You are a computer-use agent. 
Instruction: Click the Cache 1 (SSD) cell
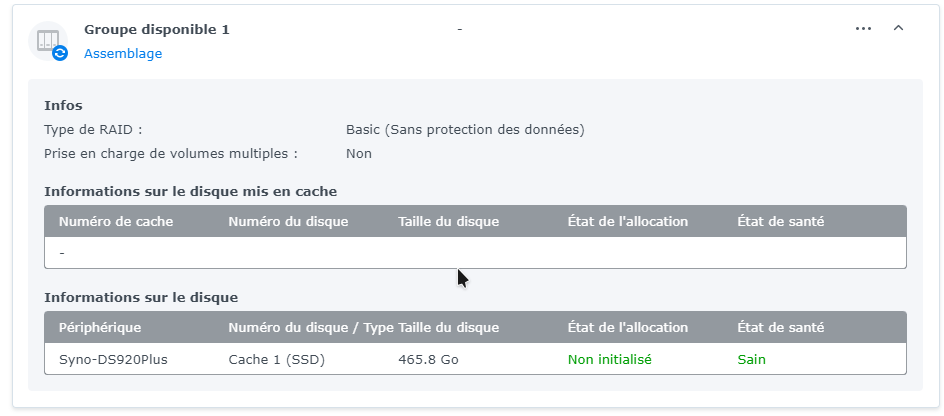tap(276, 359)
